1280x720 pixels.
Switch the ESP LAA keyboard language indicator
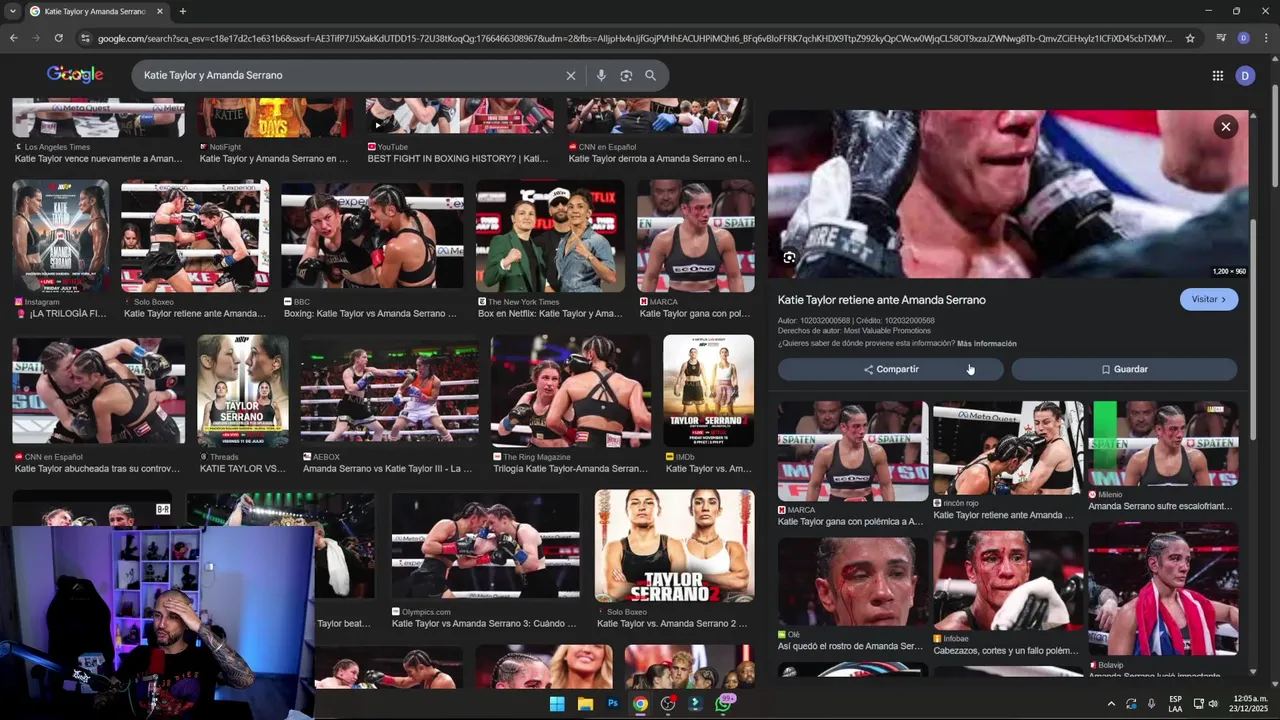click(x=1176, y=704)
